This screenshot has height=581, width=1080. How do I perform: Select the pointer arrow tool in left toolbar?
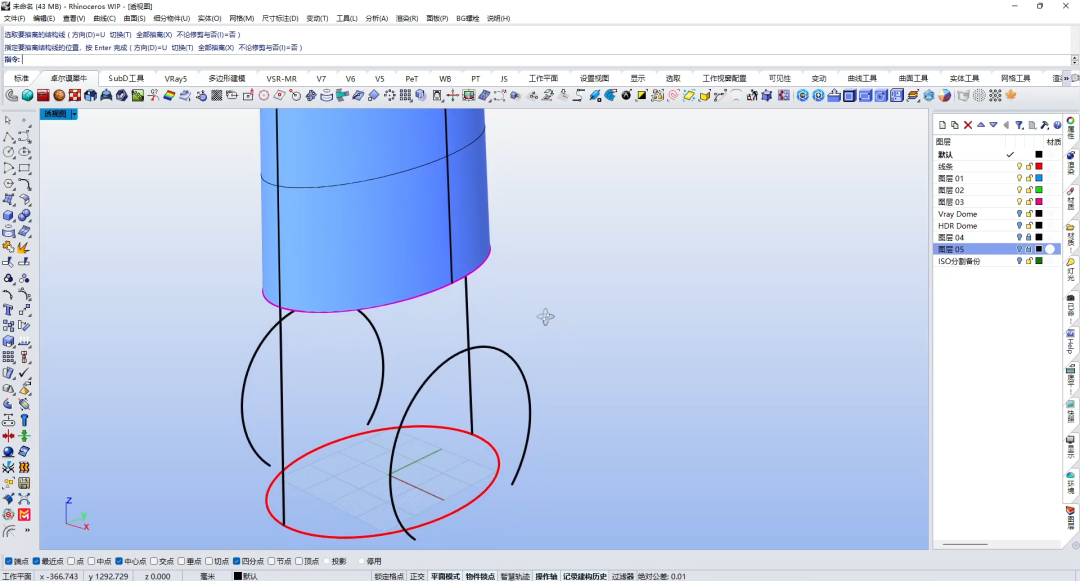[x=8, y=120]
